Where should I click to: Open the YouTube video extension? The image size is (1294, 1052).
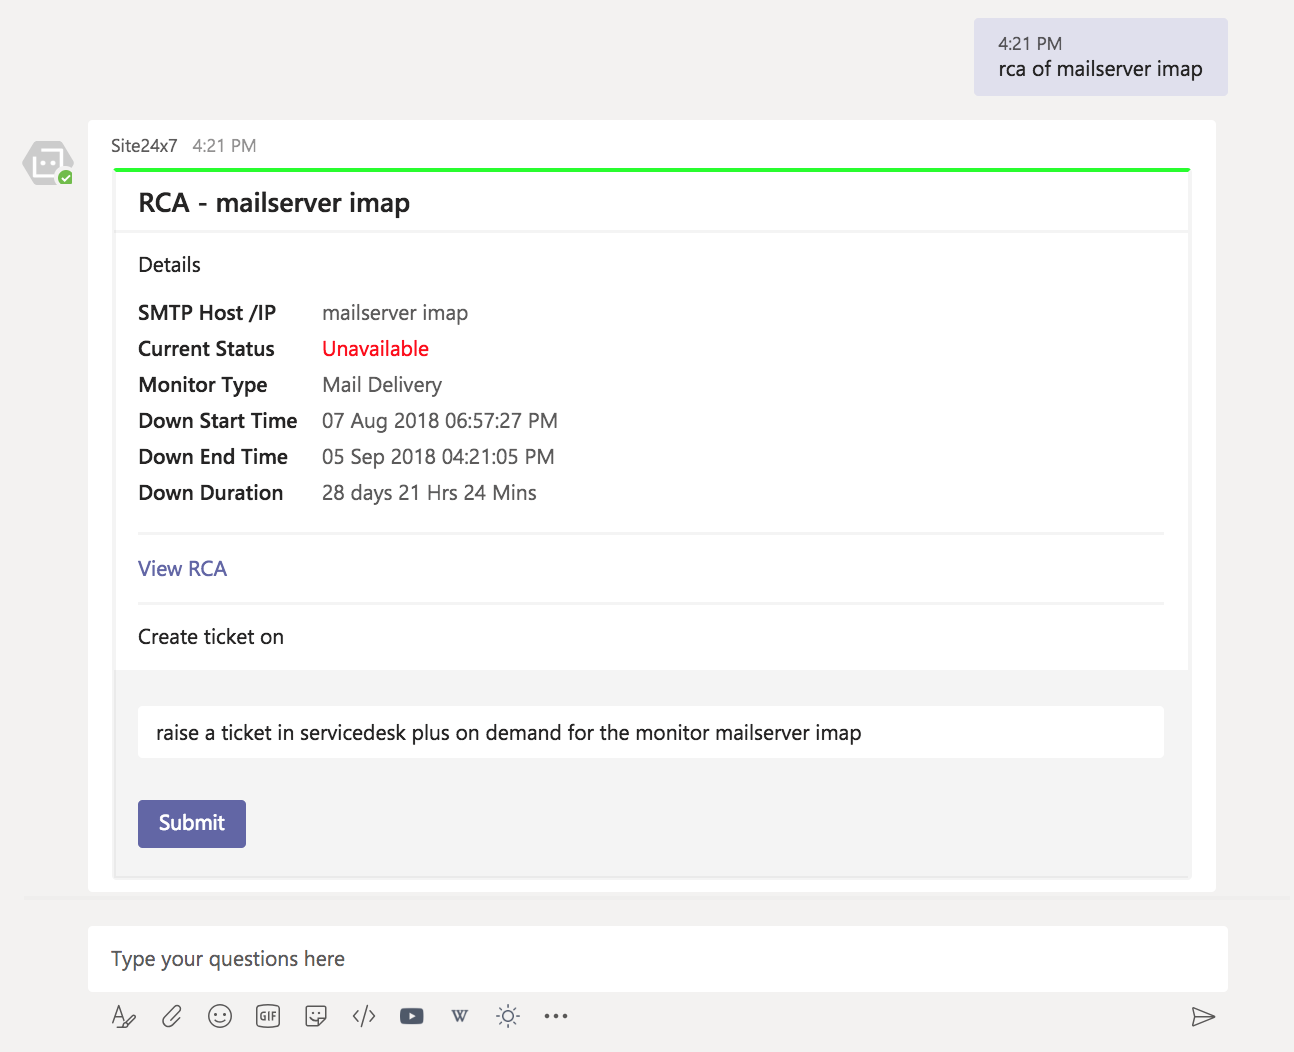click(411, 1016)
